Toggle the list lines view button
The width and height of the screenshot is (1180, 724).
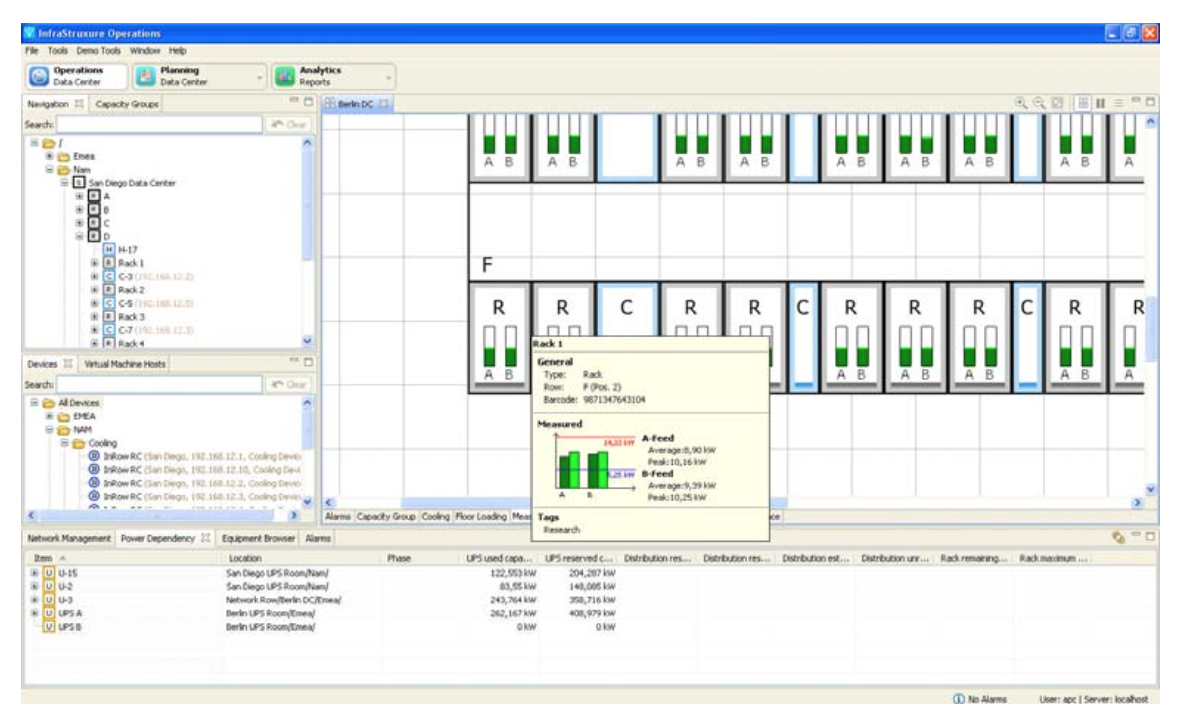point(1118,103)
